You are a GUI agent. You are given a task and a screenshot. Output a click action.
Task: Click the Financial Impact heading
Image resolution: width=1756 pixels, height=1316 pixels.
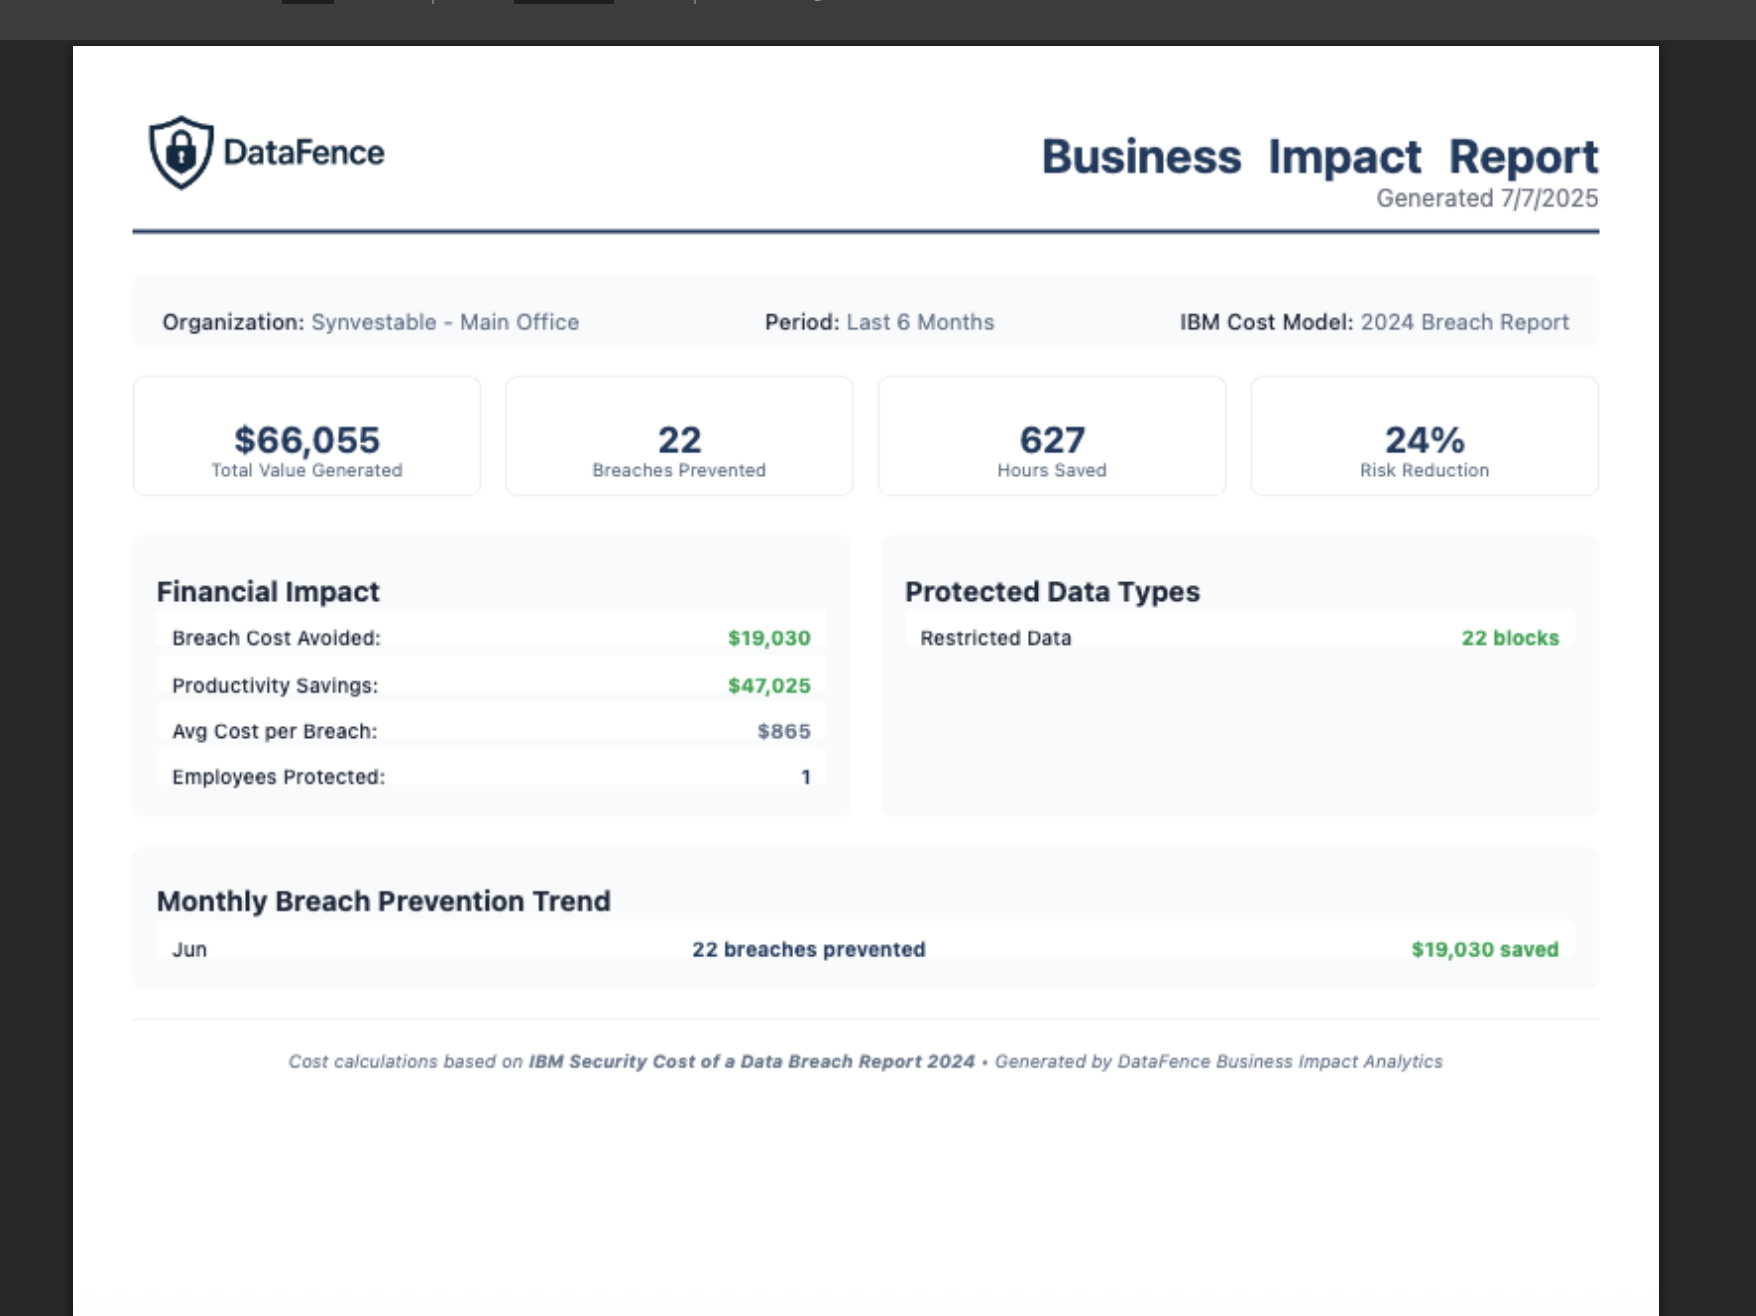(x=268, y=591)
